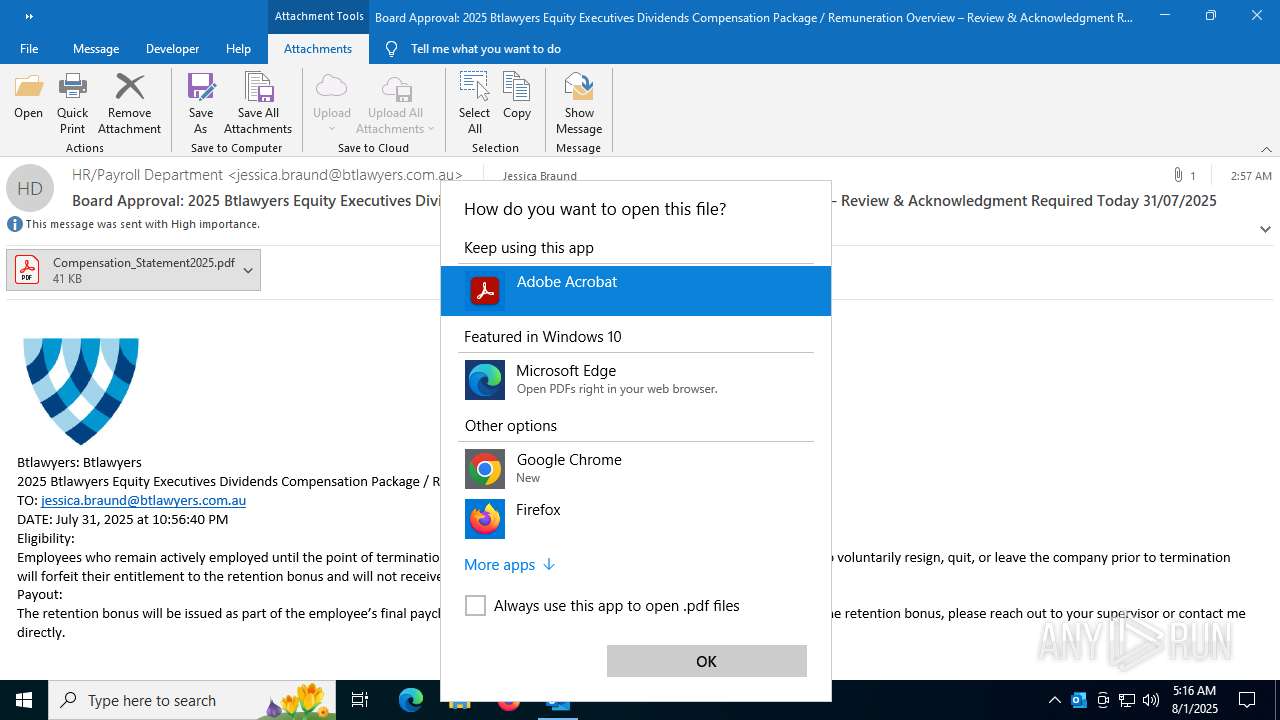Viewport: 1280px width, 720px height.
Task: Select Firefox in the open-with list
Action: click(636, 518)
